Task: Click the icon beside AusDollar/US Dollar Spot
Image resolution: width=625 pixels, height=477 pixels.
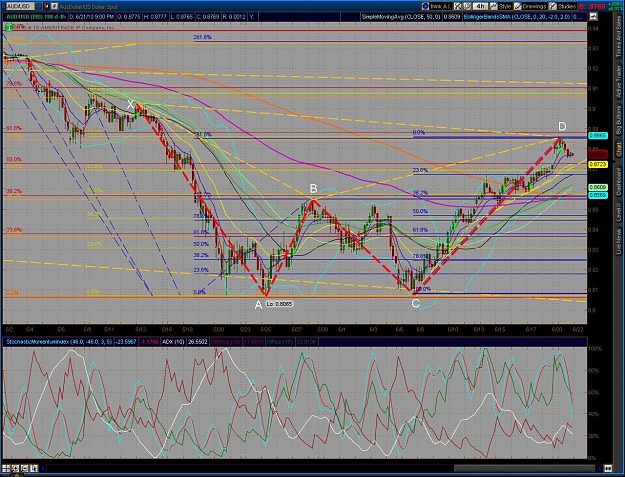Action: coord(54,6)
